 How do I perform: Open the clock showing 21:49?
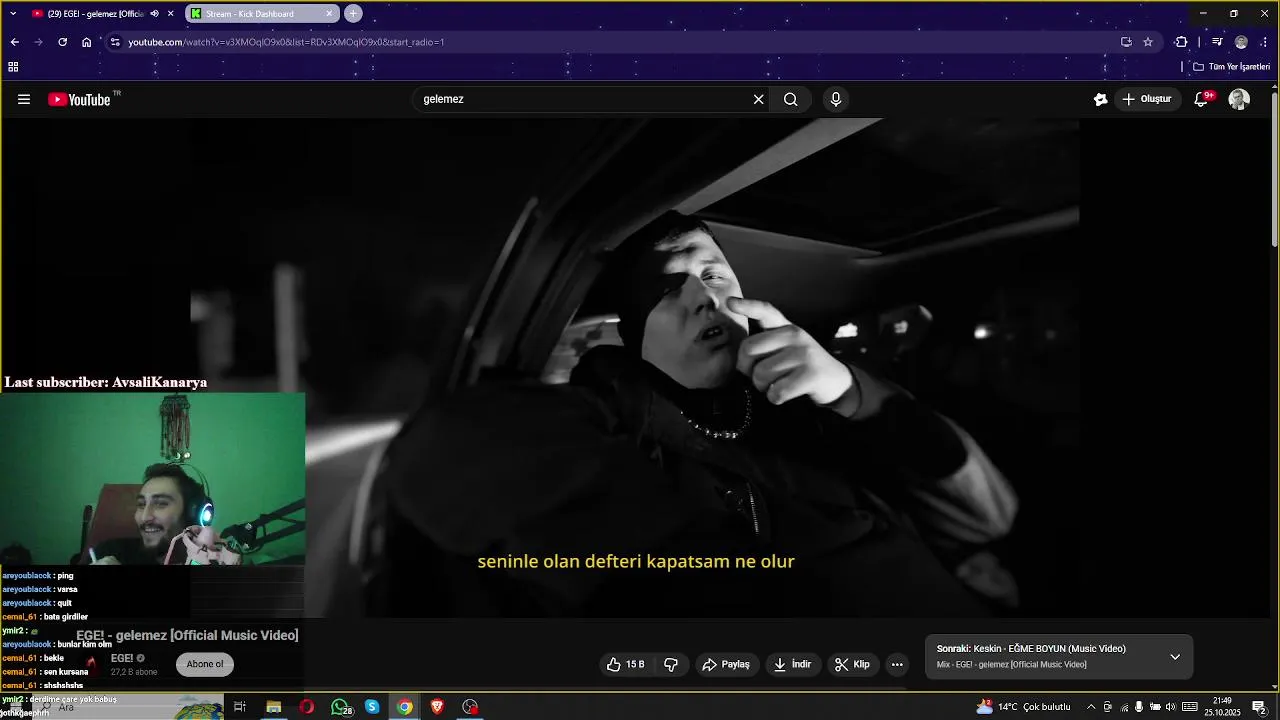pyautogui.click(x=1221, y=707)
